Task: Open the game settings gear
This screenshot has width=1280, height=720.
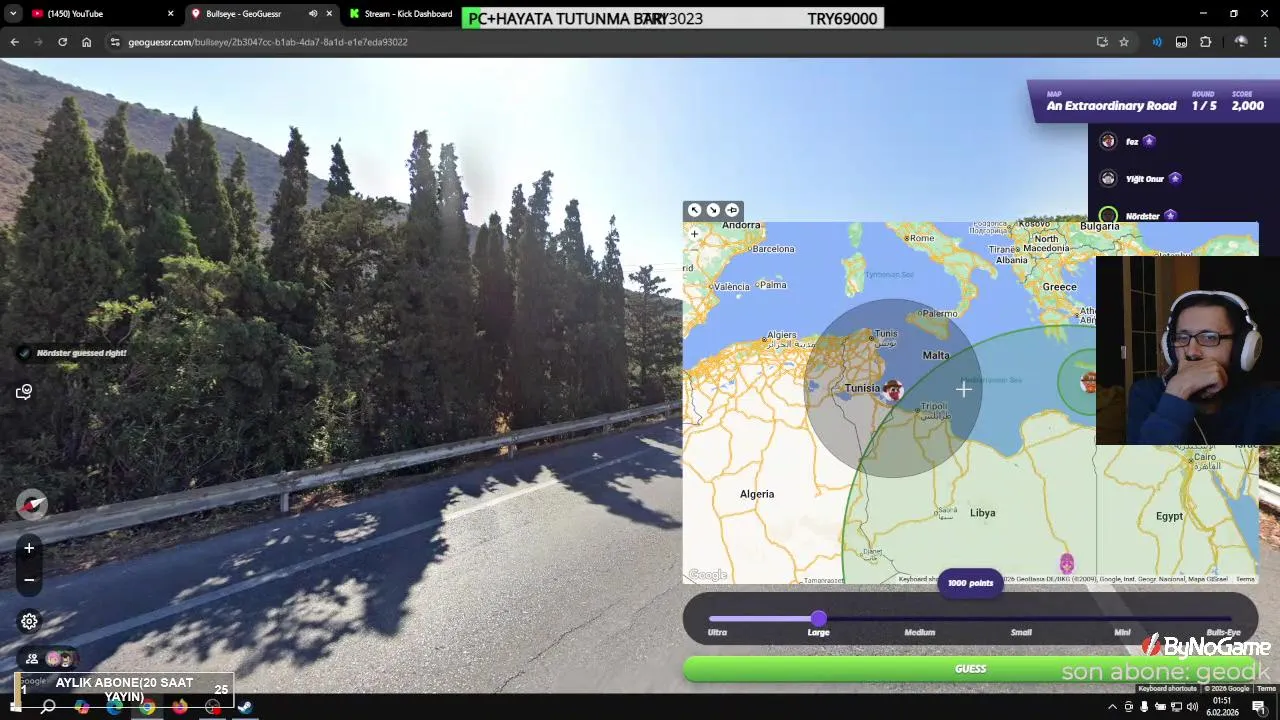Action: tap(29, 622)
